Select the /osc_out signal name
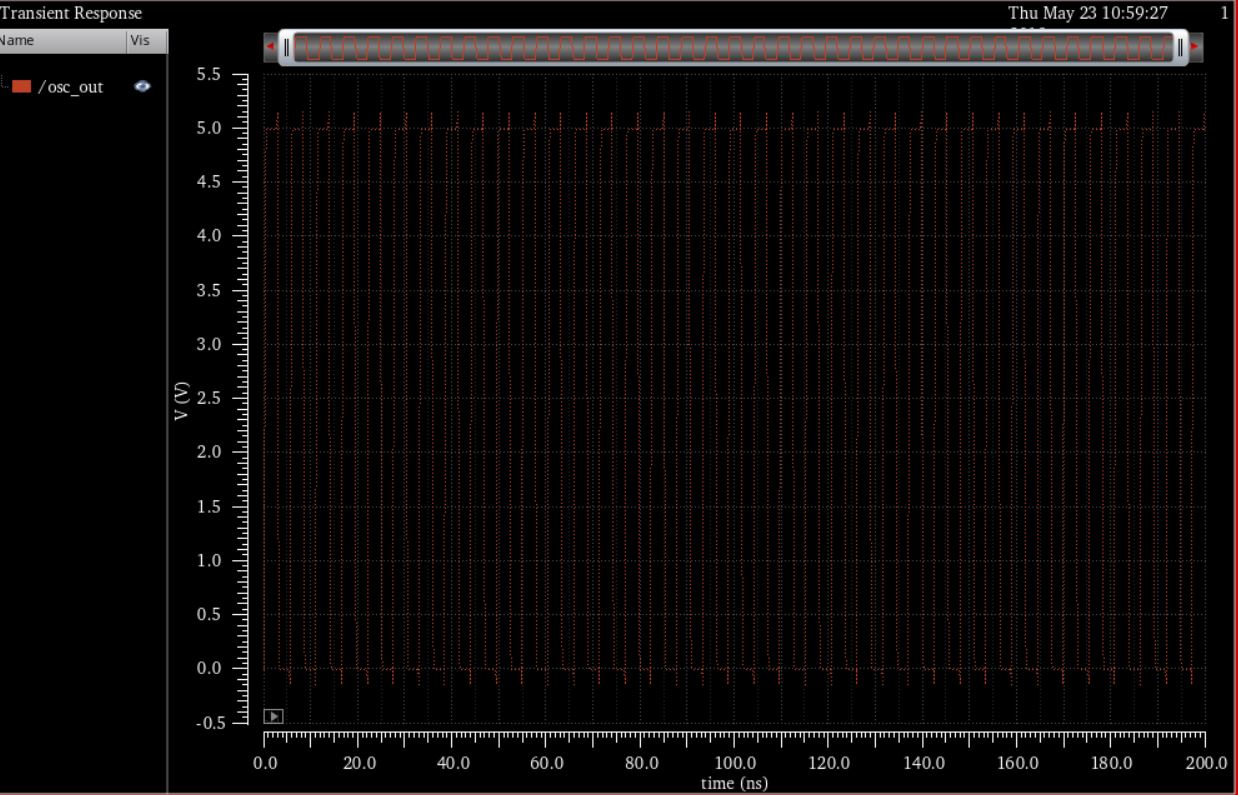This screenshot has width=1238, height=795. (70, 87)
